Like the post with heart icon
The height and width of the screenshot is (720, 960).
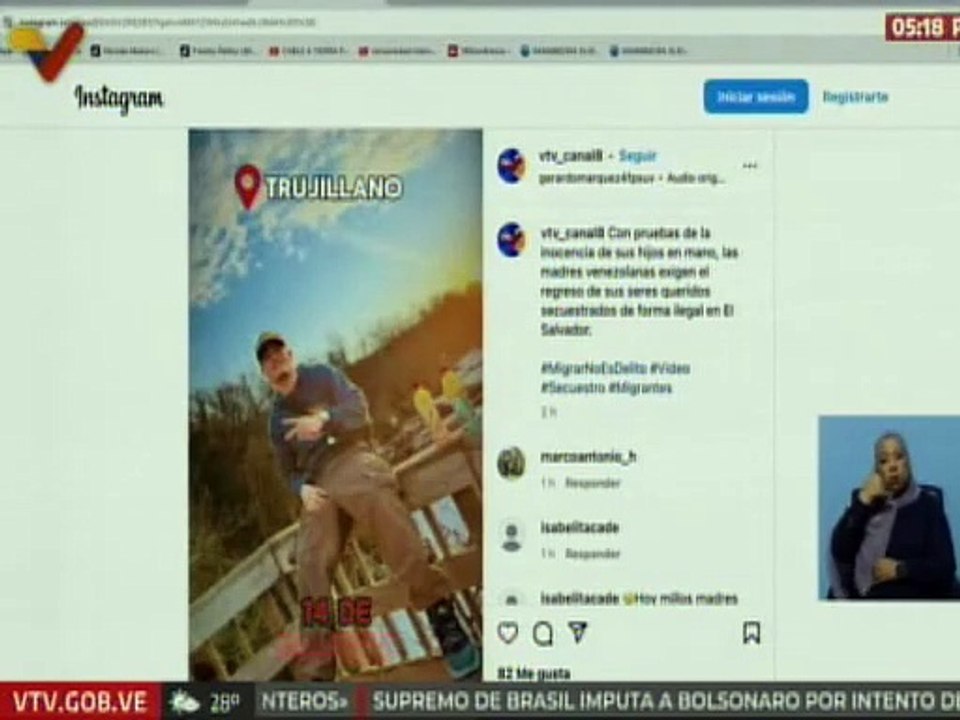pos(508,633)
